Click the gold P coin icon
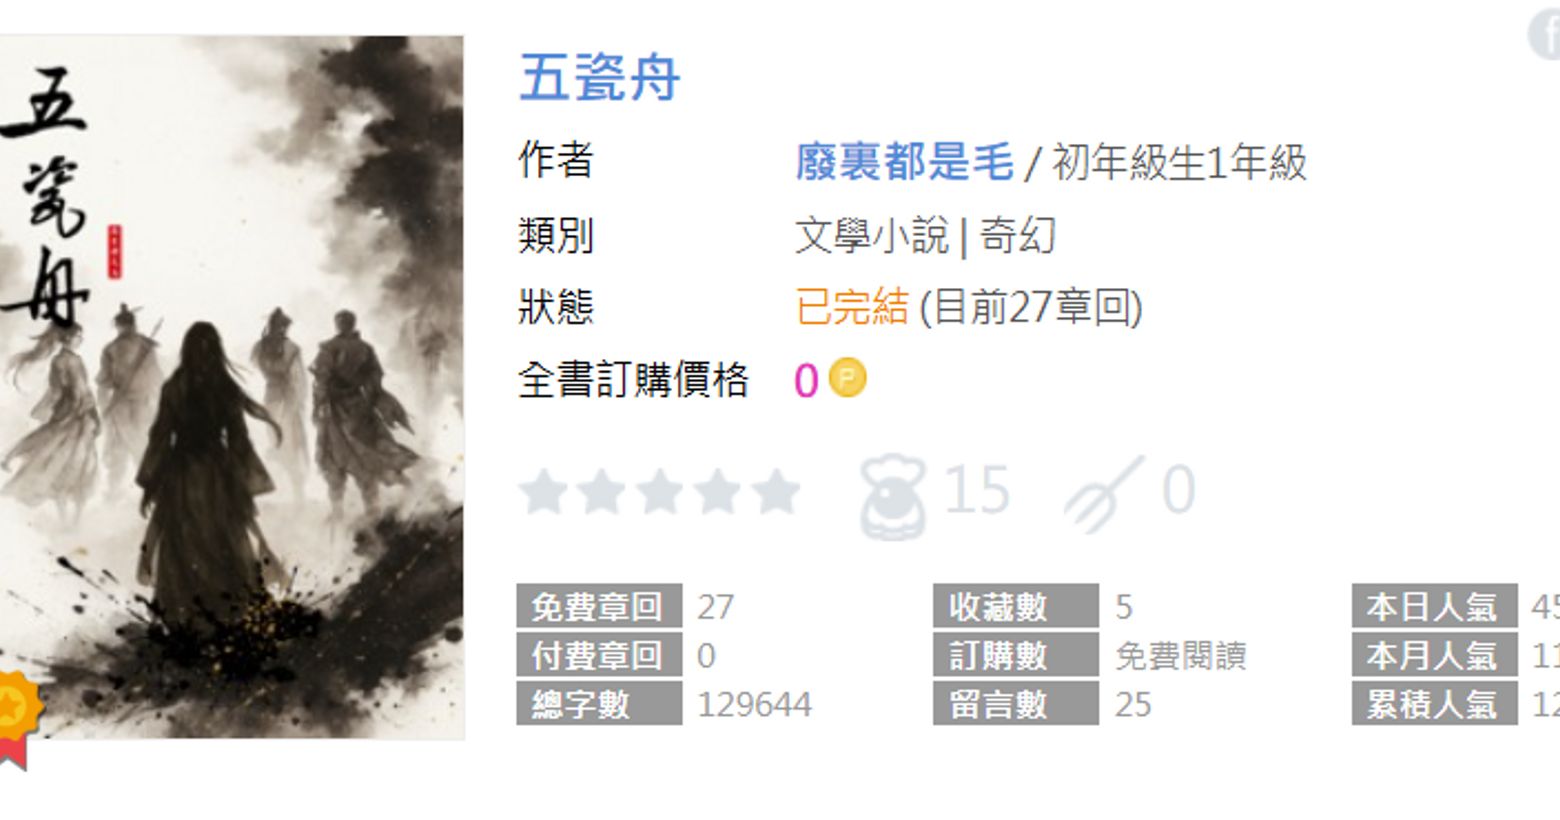The height and width of the screenshot is (820, 1560). tap(847, 378)
